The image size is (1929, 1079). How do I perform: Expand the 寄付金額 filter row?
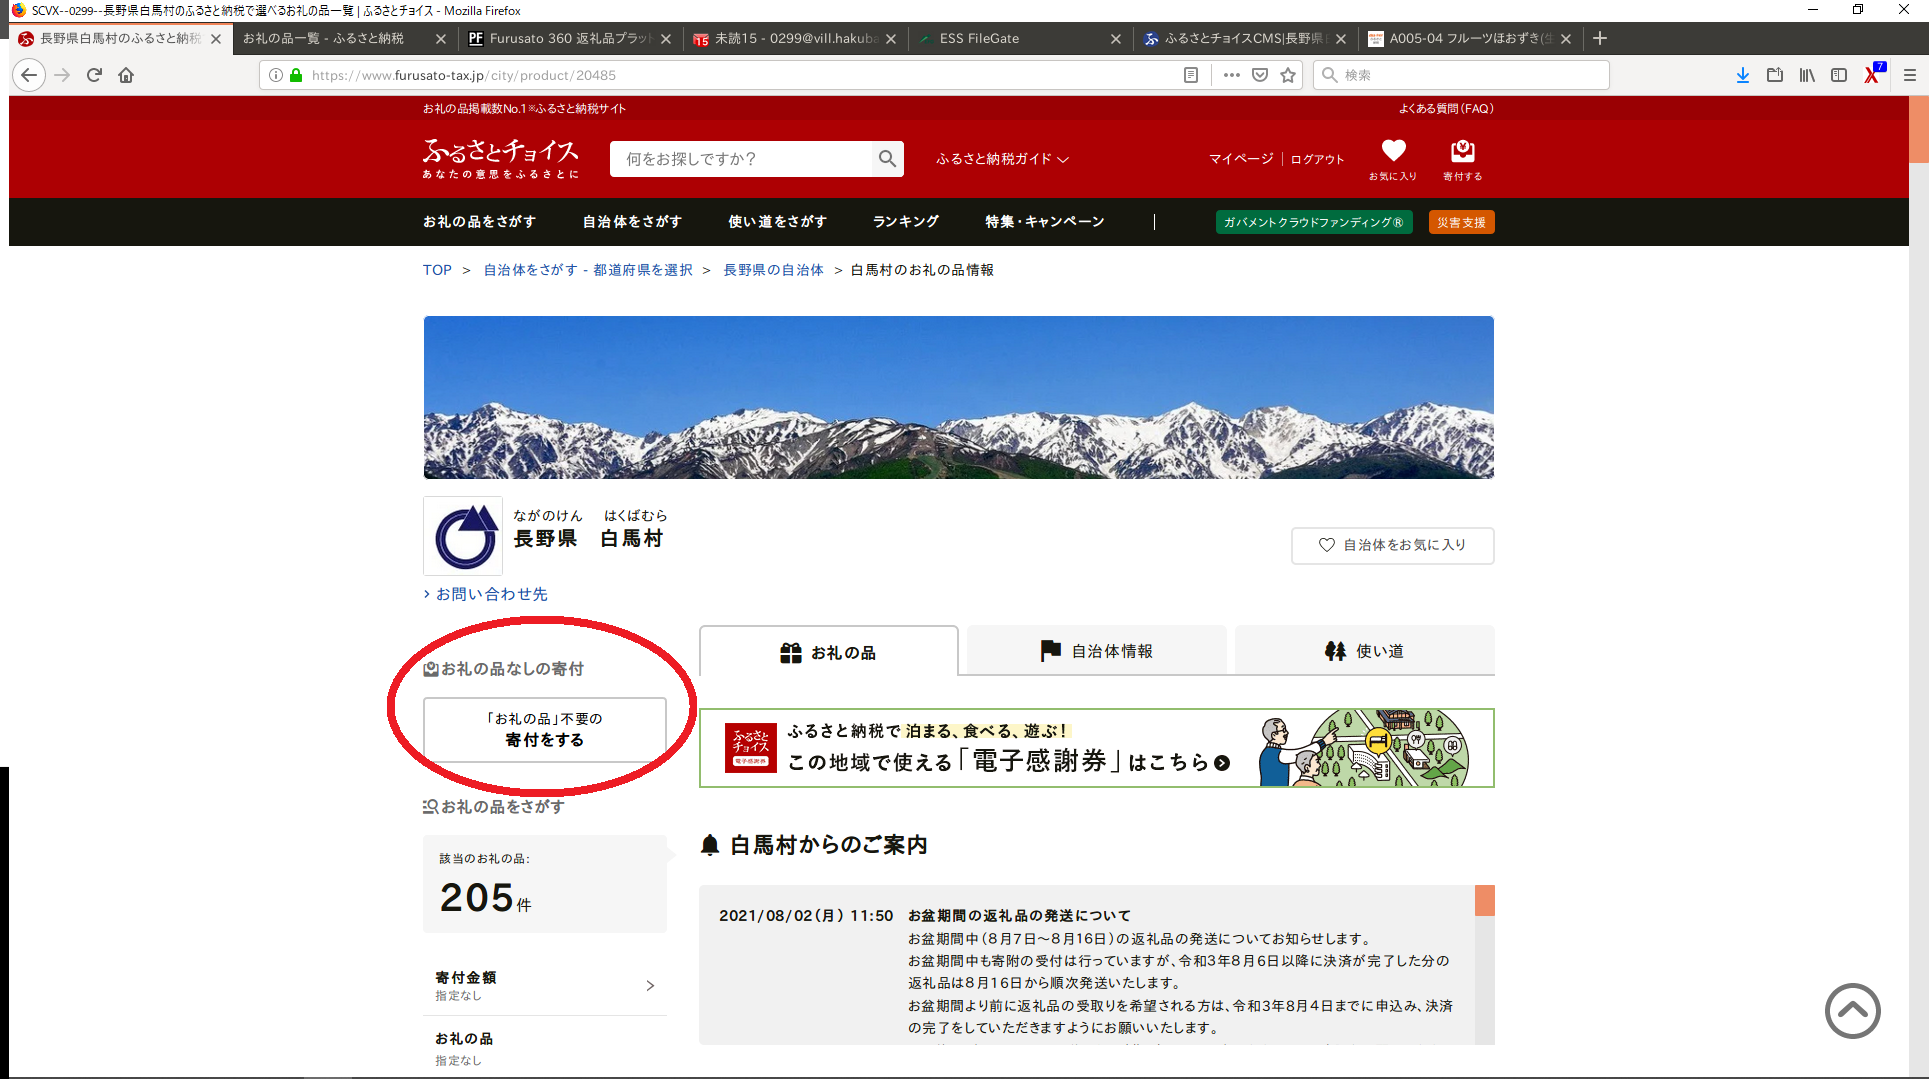[545, 985]
